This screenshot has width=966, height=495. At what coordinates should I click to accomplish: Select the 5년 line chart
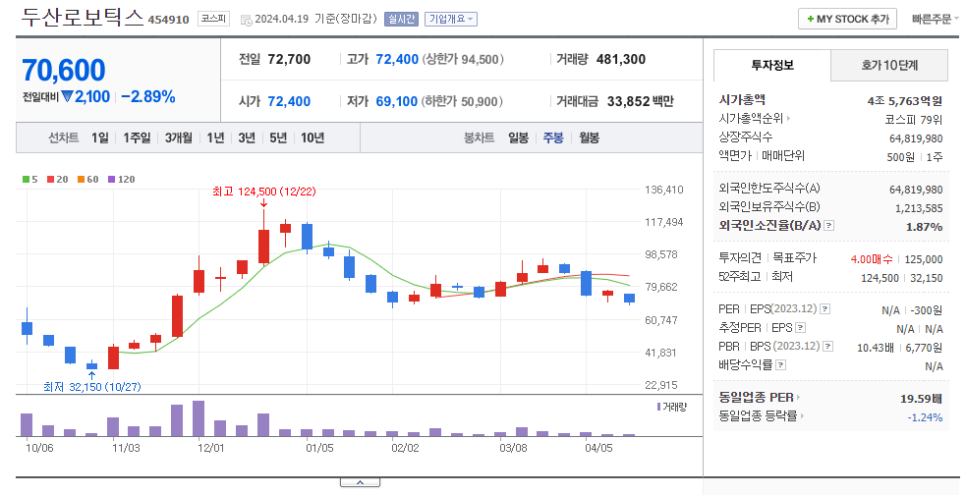(x=278, y=138)
